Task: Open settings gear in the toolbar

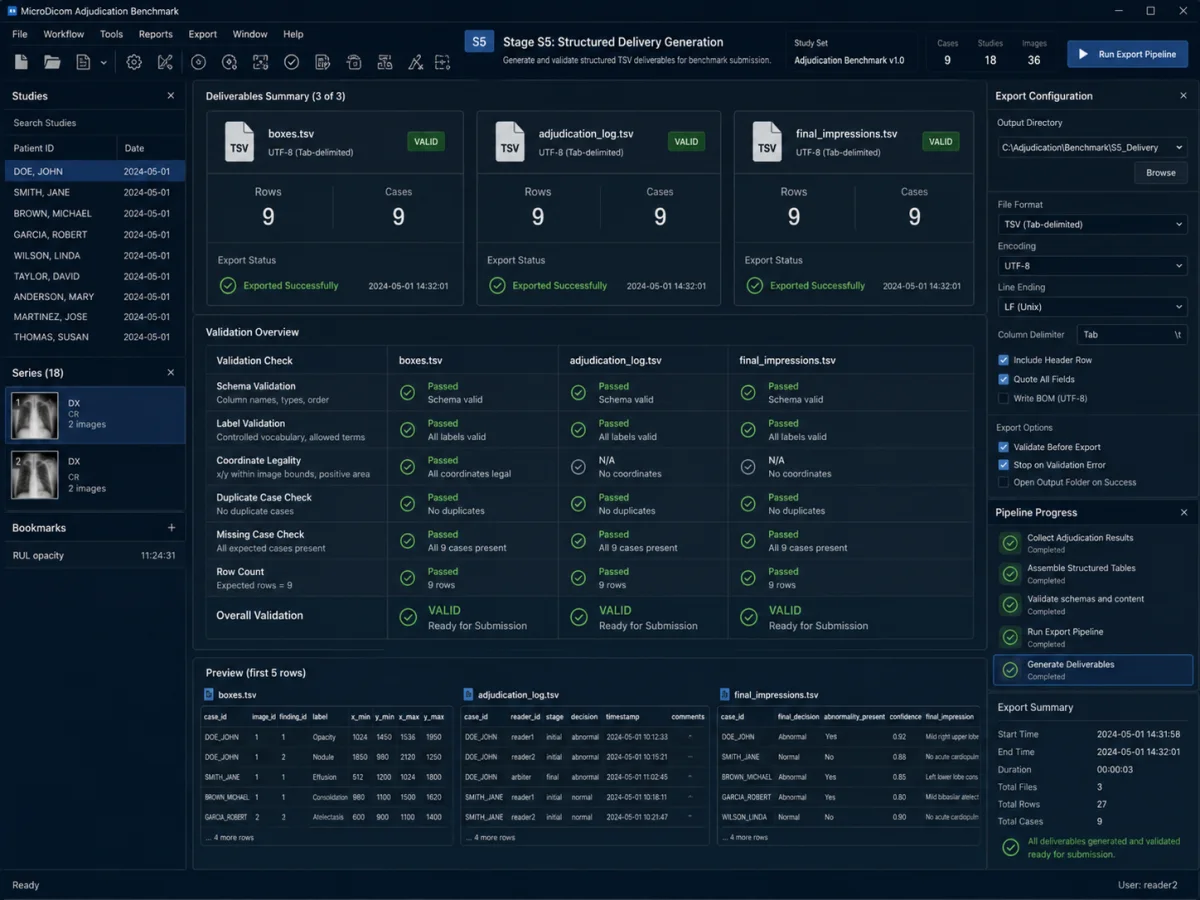Action: click(x=134, y=62)
